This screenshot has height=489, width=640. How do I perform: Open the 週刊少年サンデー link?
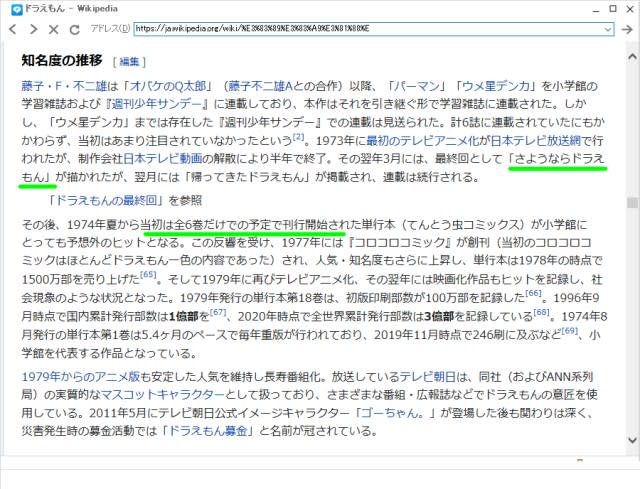pos(157,104)
